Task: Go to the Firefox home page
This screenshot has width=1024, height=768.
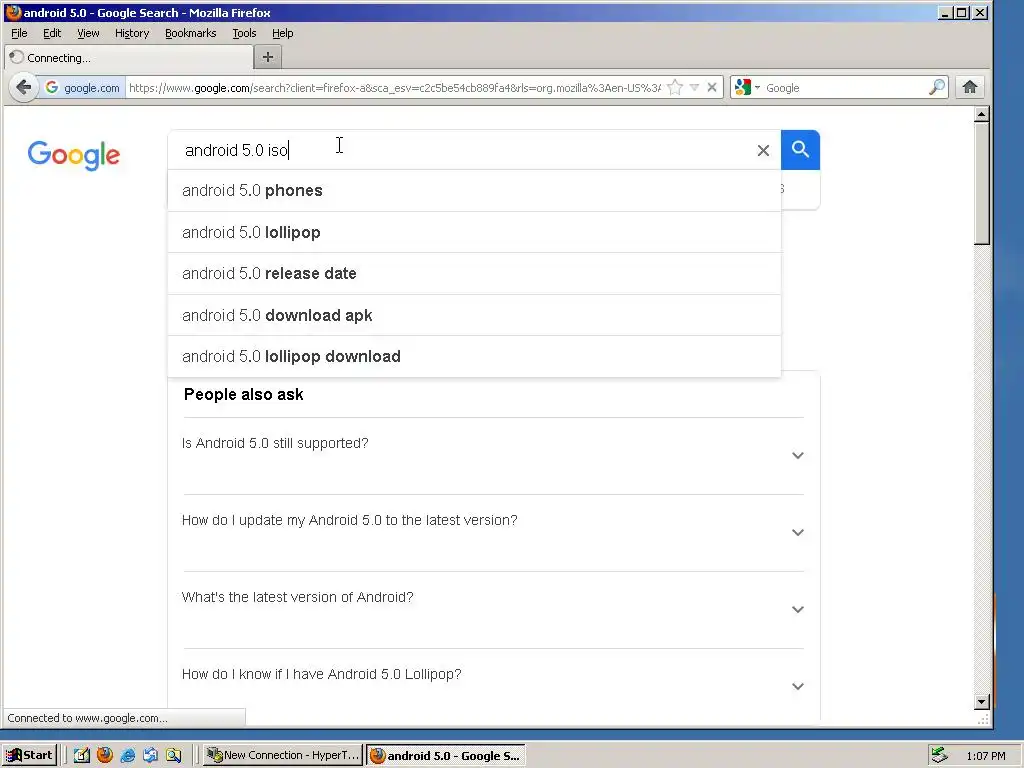Action: (x=970, y=87)
